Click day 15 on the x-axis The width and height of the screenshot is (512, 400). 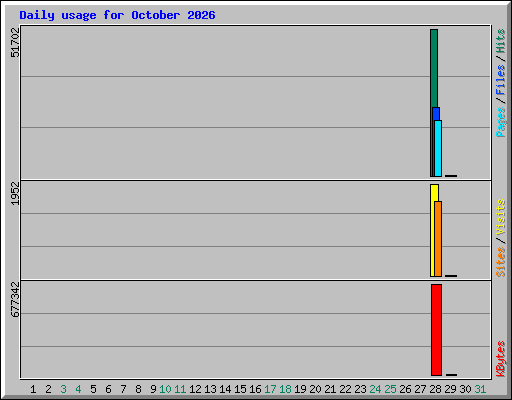(x=240, y=389)
